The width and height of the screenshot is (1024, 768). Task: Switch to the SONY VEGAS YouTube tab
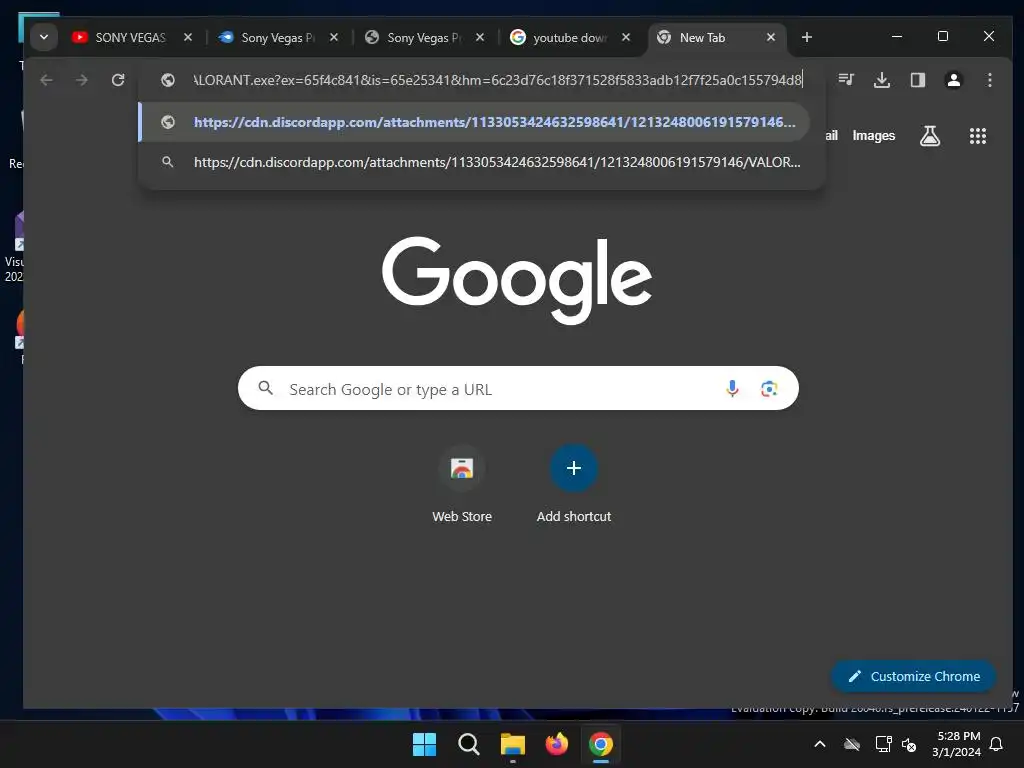pyautogui.click(x=122, y=37)
